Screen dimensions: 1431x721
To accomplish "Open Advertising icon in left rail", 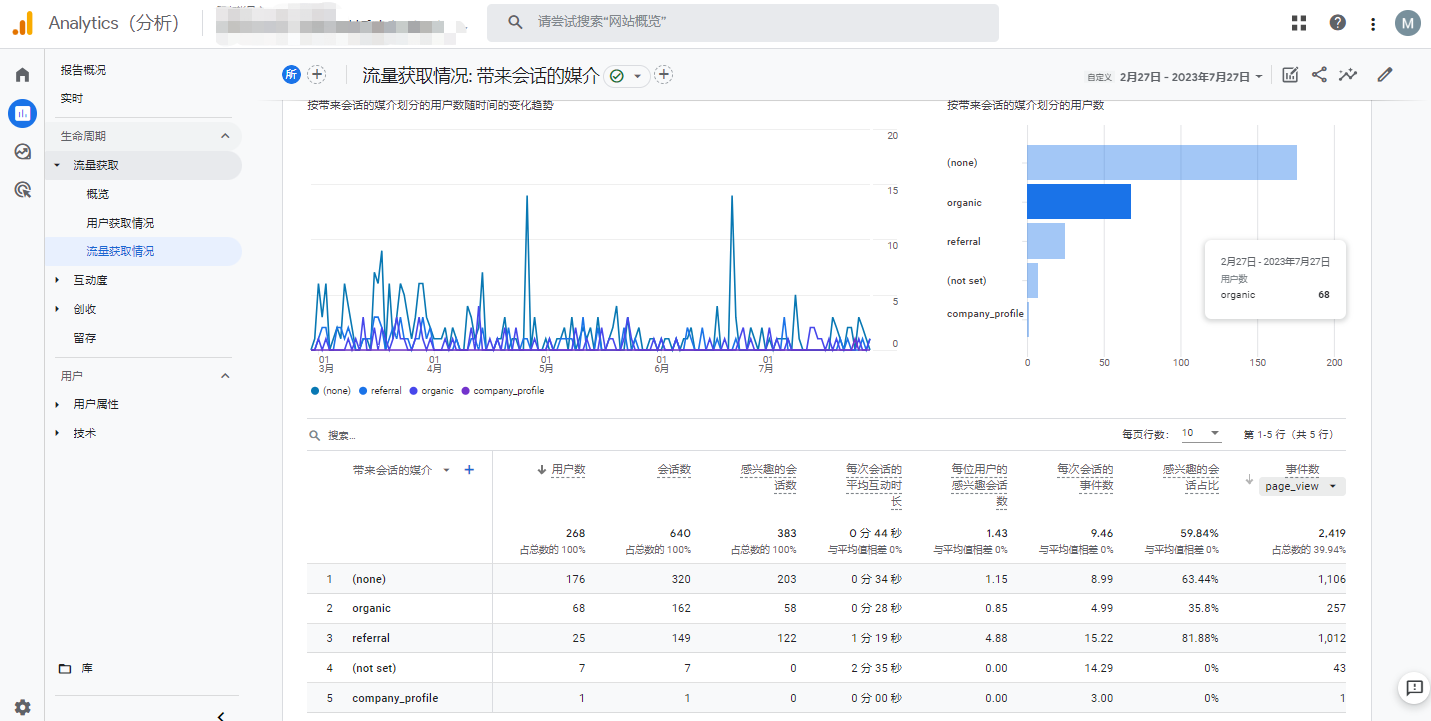I will click(22, 189).
